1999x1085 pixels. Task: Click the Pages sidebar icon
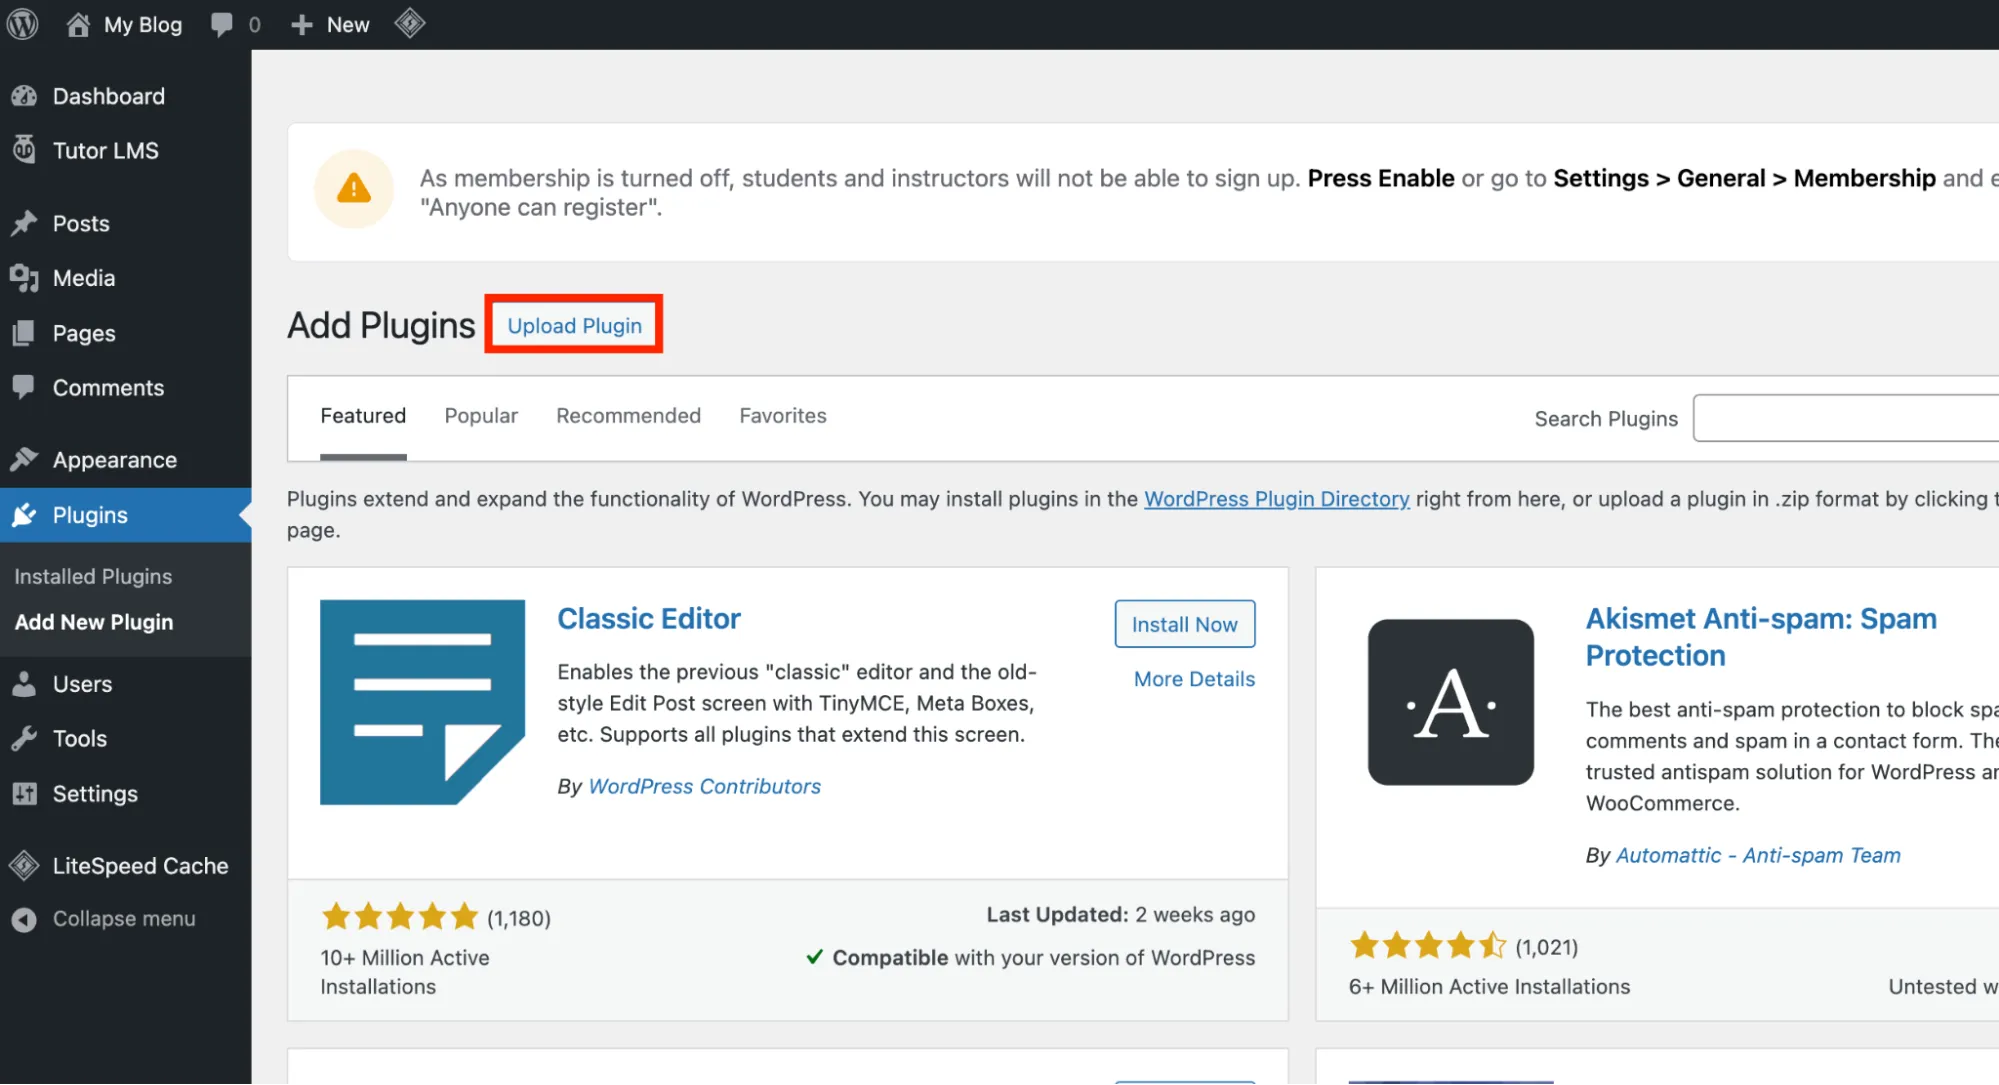click(24, 333)
